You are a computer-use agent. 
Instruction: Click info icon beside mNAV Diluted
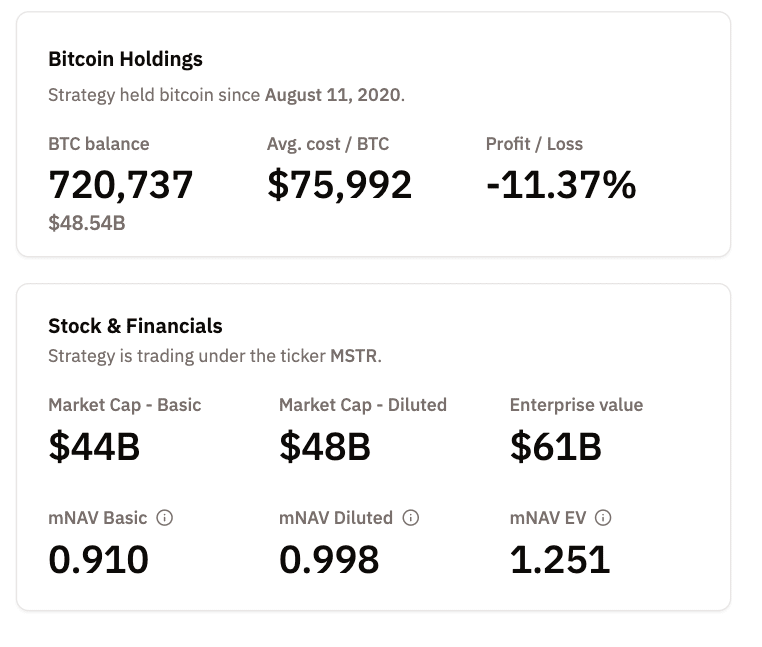(x=411, y=518)
